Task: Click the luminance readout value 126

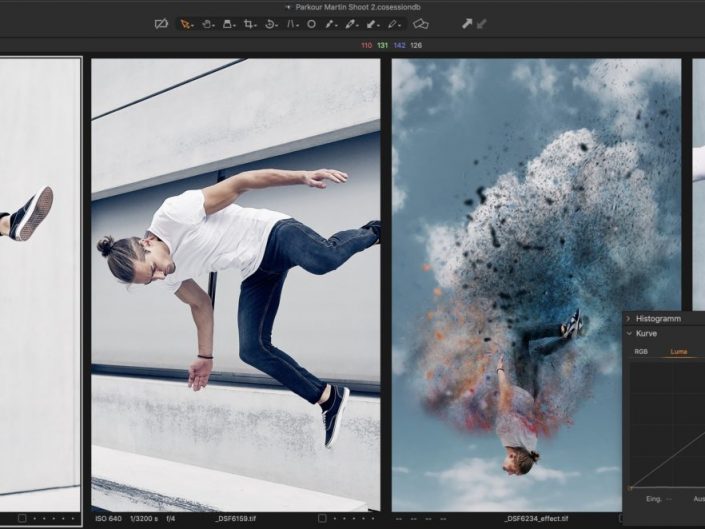Action: pyautogui.click(x=416, y=45)
